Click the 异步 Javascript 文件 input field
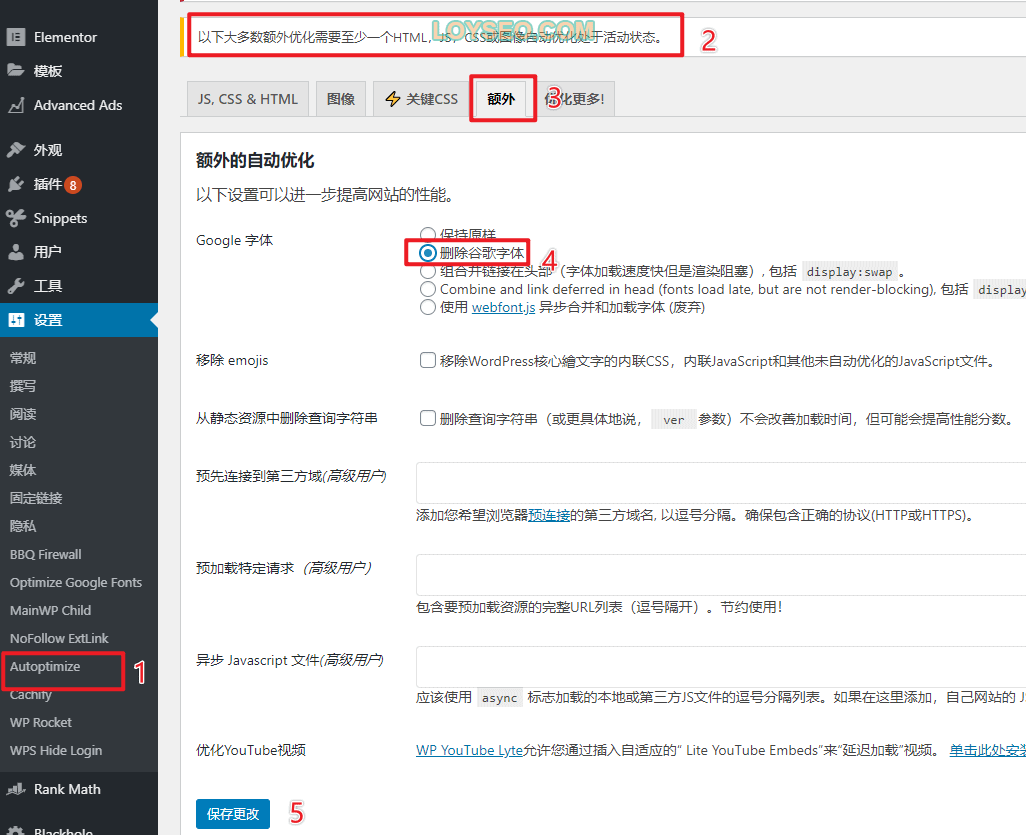Image resolution: width=1026 pixels, height=835 pixels. click(x=721, y=667)
